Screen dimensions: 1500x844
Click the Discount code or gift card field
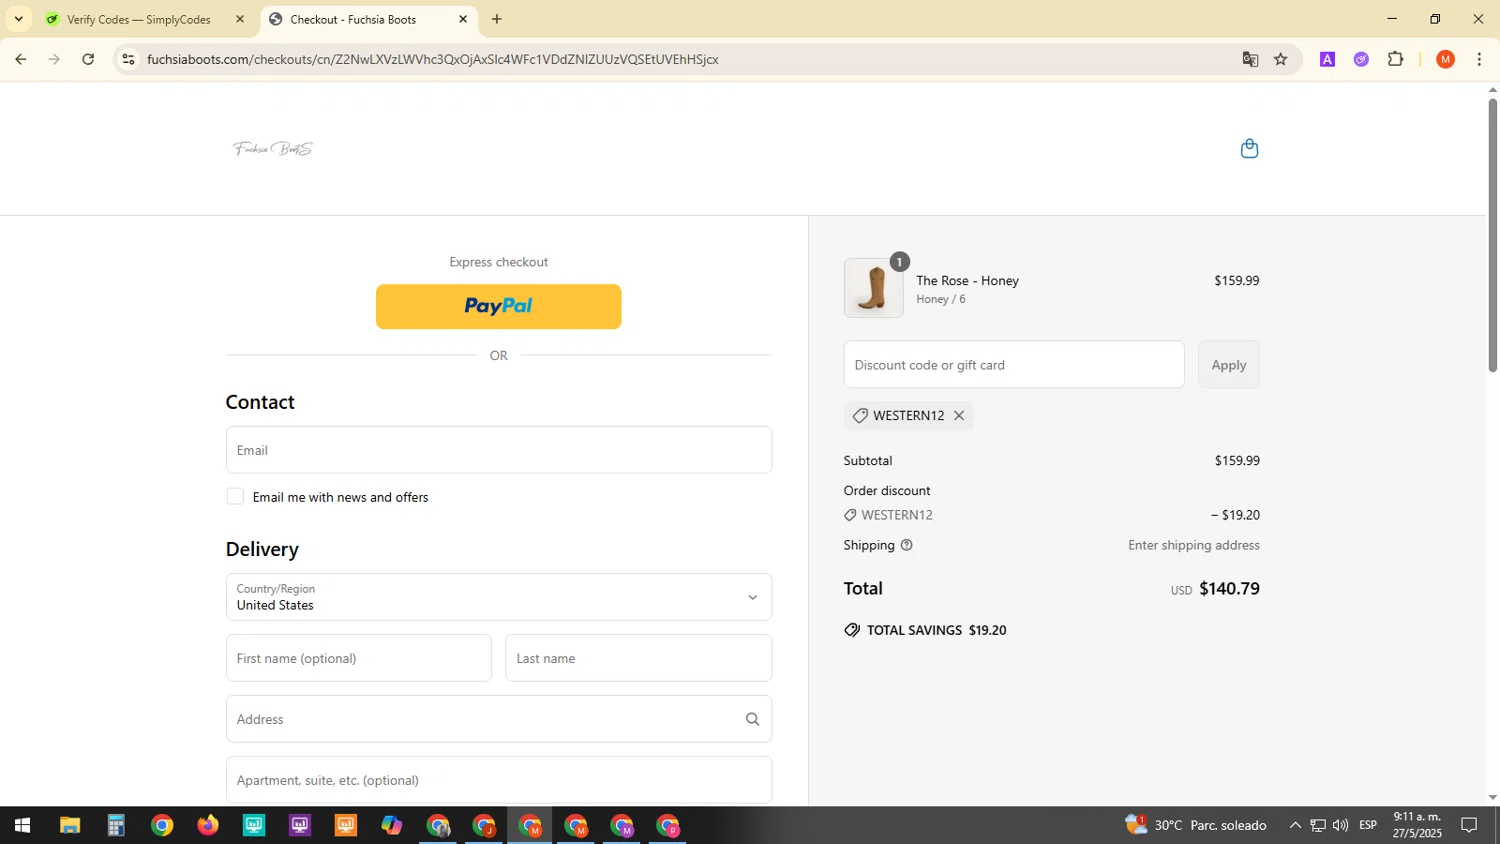coord(1014,365)
